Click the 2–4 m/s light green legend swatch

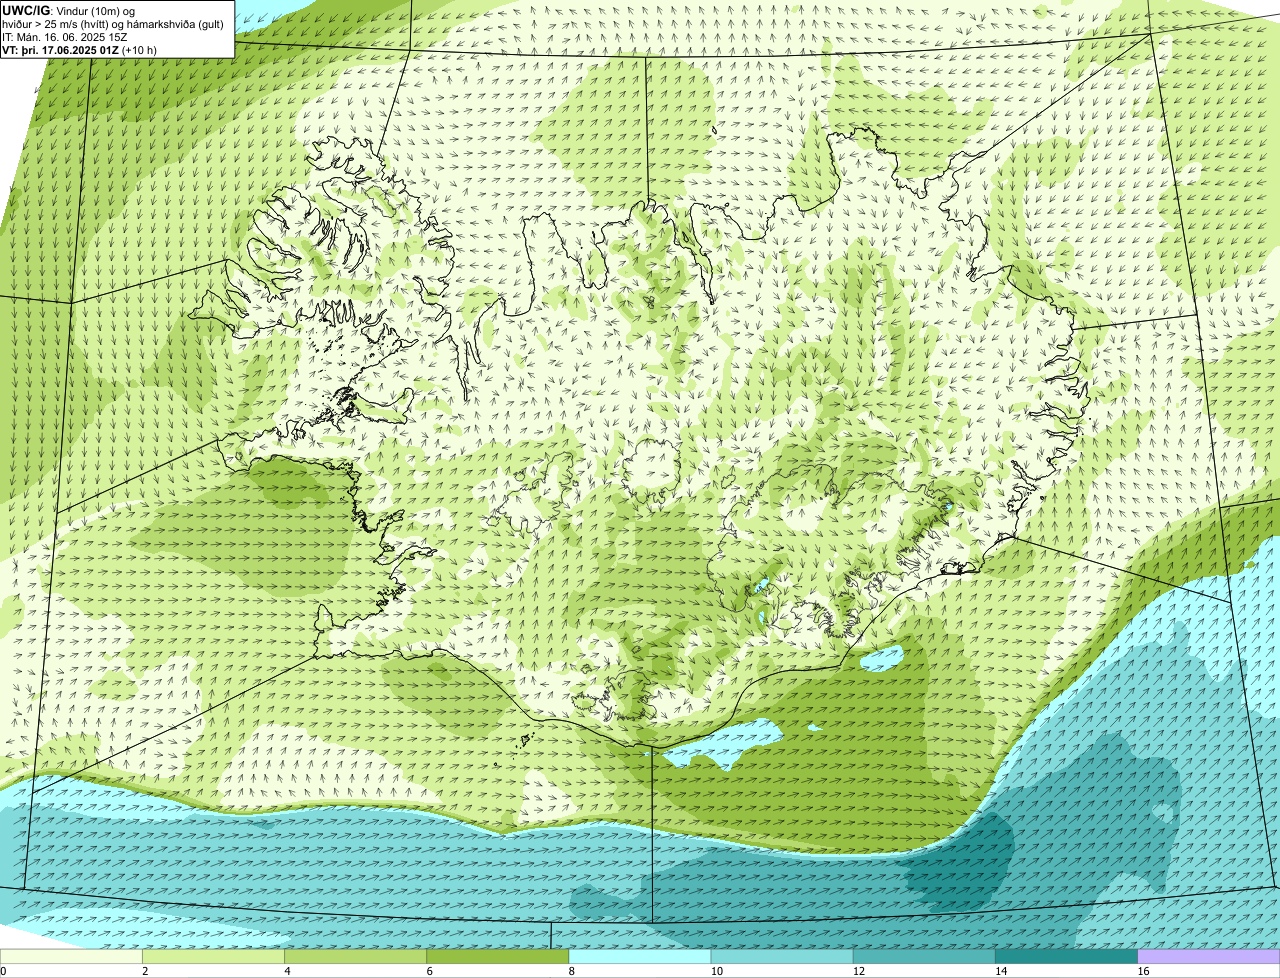click(214, 957)
